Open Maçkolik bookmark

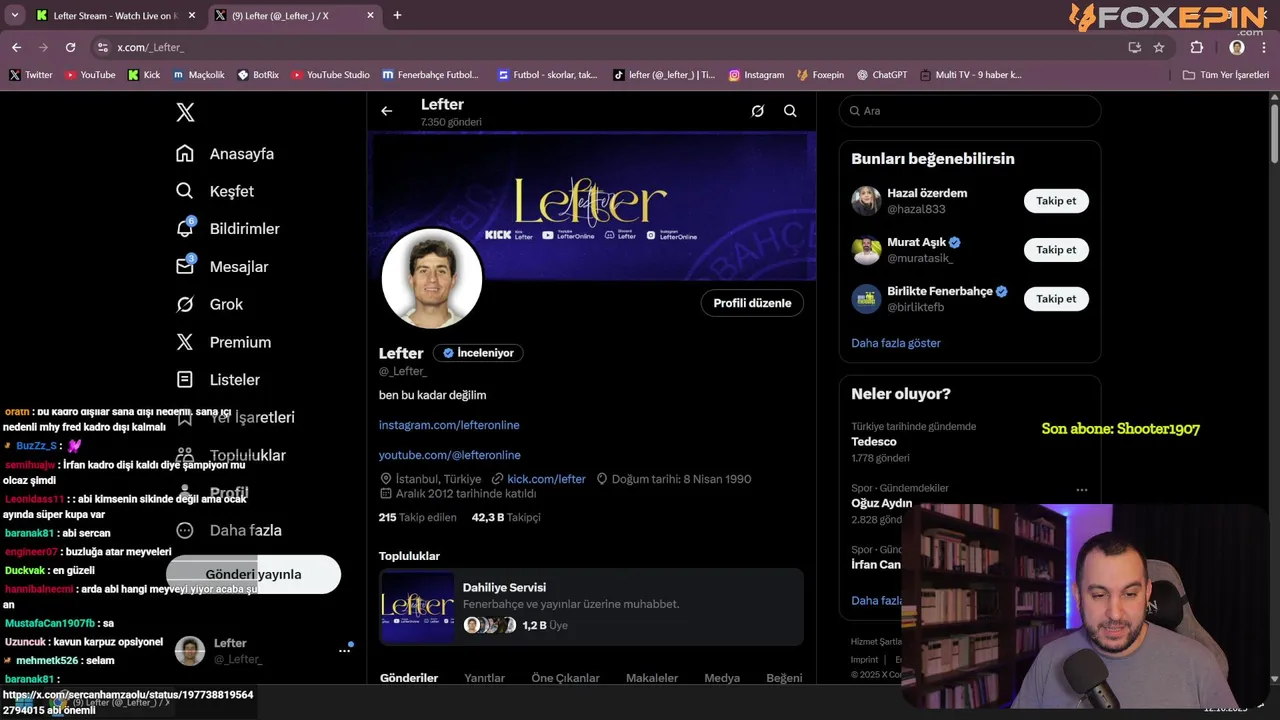pos(199,75)
